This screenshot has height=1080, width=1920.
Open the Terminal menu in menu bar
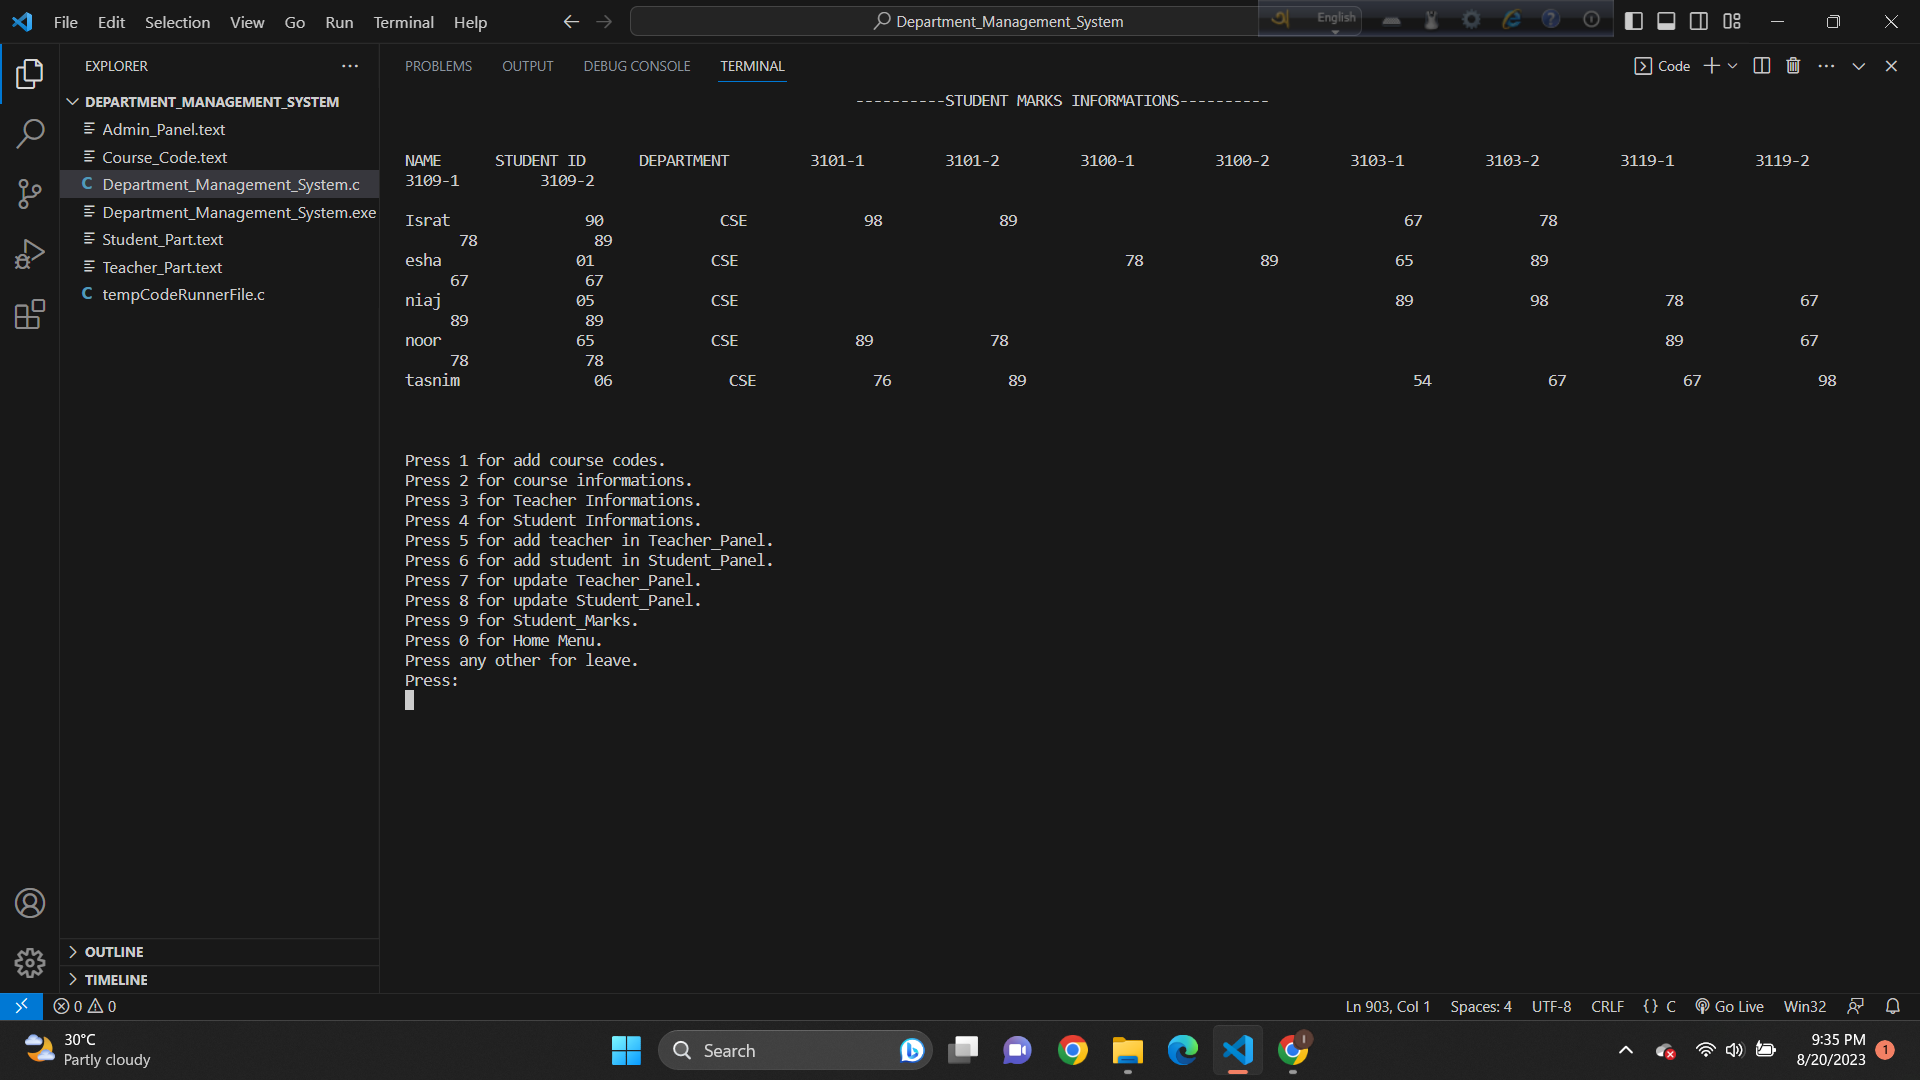click(x=402, y=22)
